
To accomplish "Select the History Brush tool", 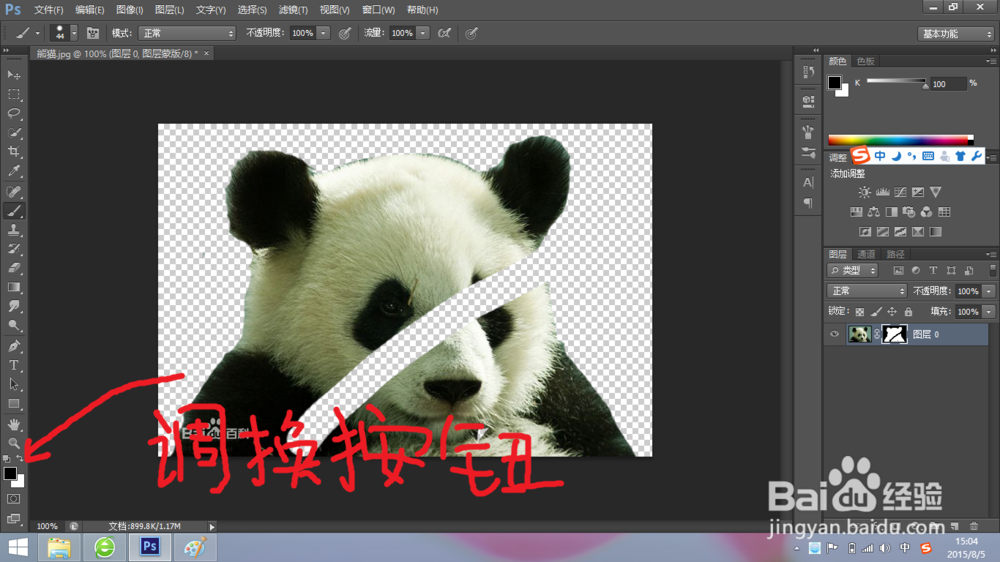I will (14, 249).
